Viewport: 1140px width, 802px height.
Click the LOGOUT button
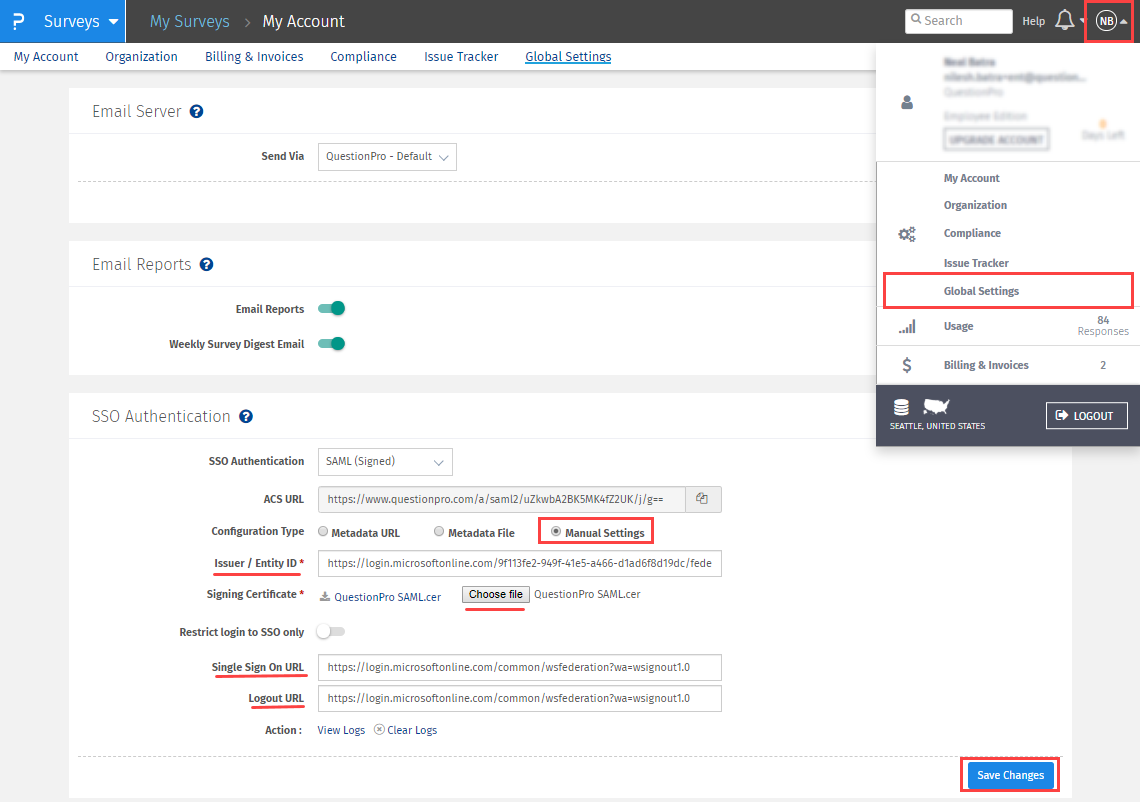click(1086, 416)
